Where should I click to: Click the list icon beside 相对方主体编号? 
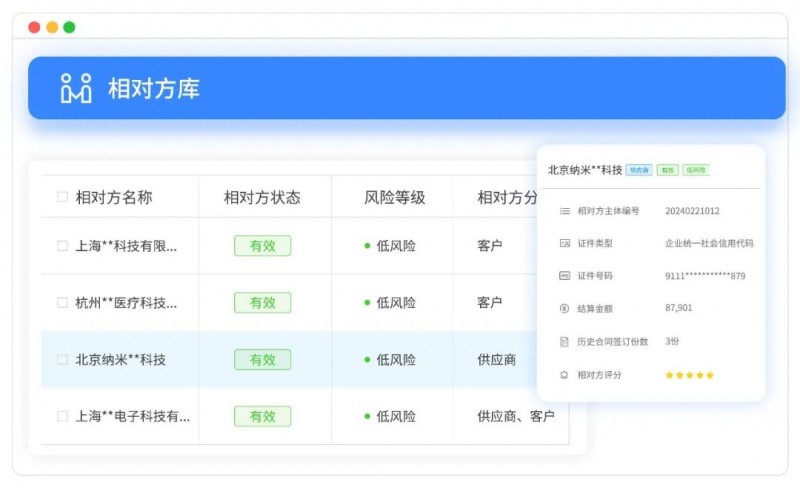coord(565,211)
